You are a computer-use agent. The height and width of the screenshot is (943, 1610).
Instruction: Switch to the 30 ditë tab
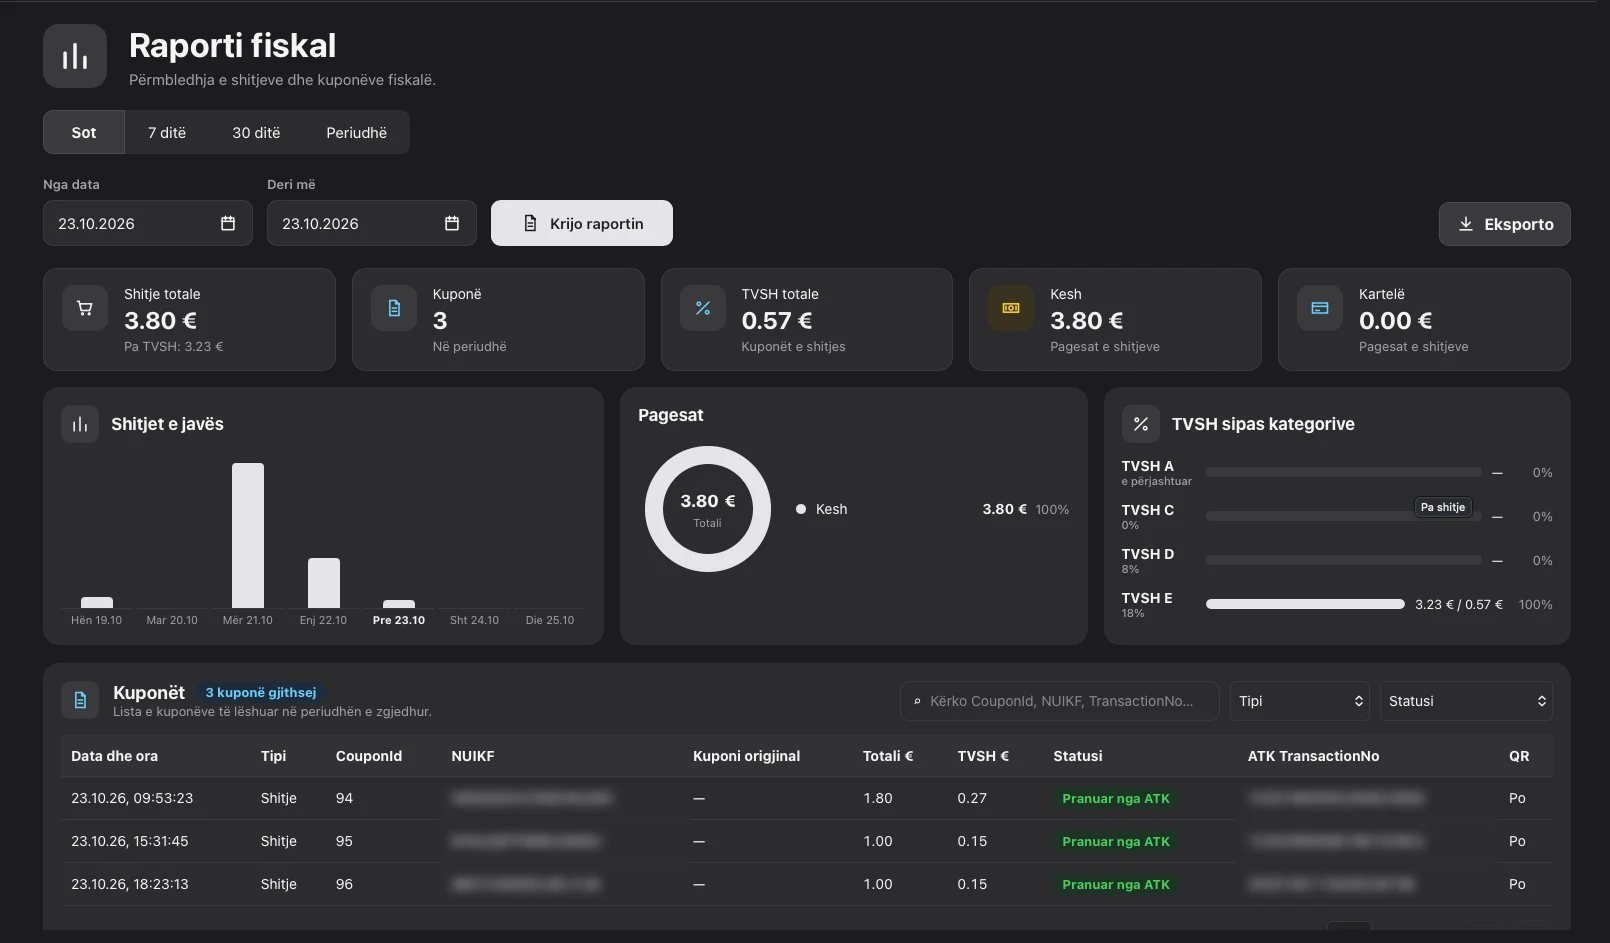[256, 132]
